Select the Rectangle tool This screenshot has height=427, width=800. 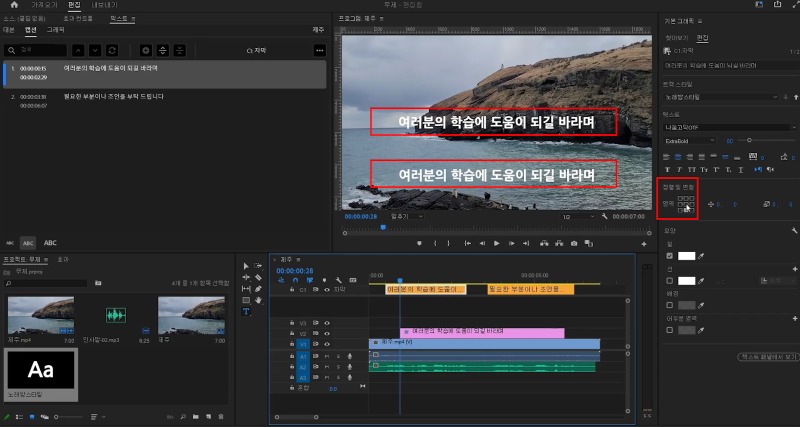pyautogui.click(x=246, y=300)
